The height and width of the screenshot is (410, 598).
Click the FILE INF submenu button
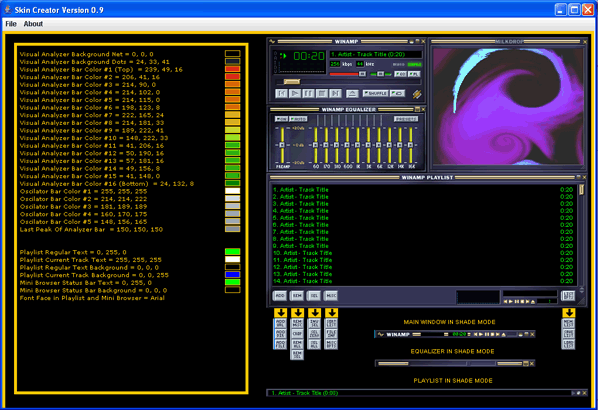(x=331, y=334)
